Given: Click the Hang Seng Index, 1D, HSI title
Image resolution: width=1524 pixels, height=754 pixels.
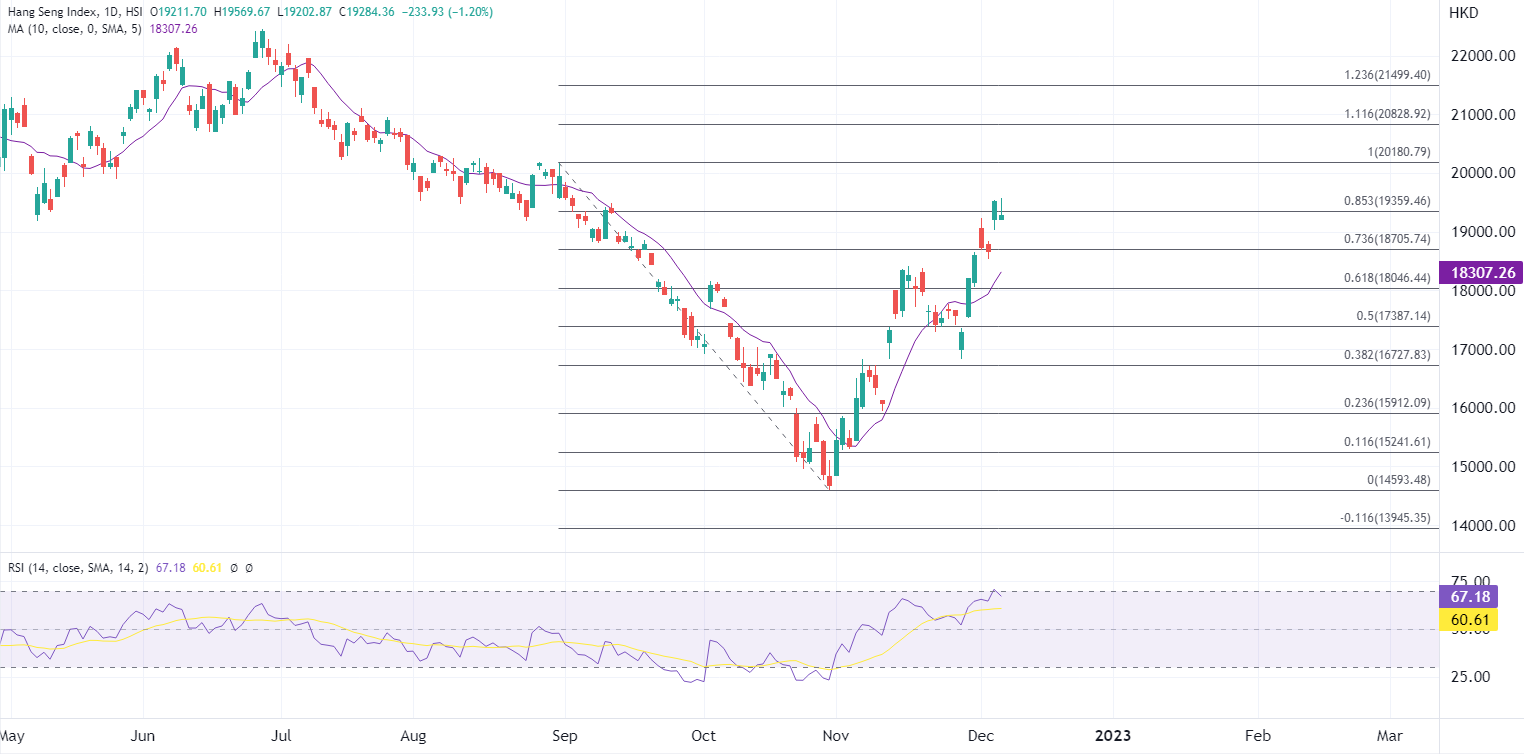Looking at the screenshot, I should [73, 12].
